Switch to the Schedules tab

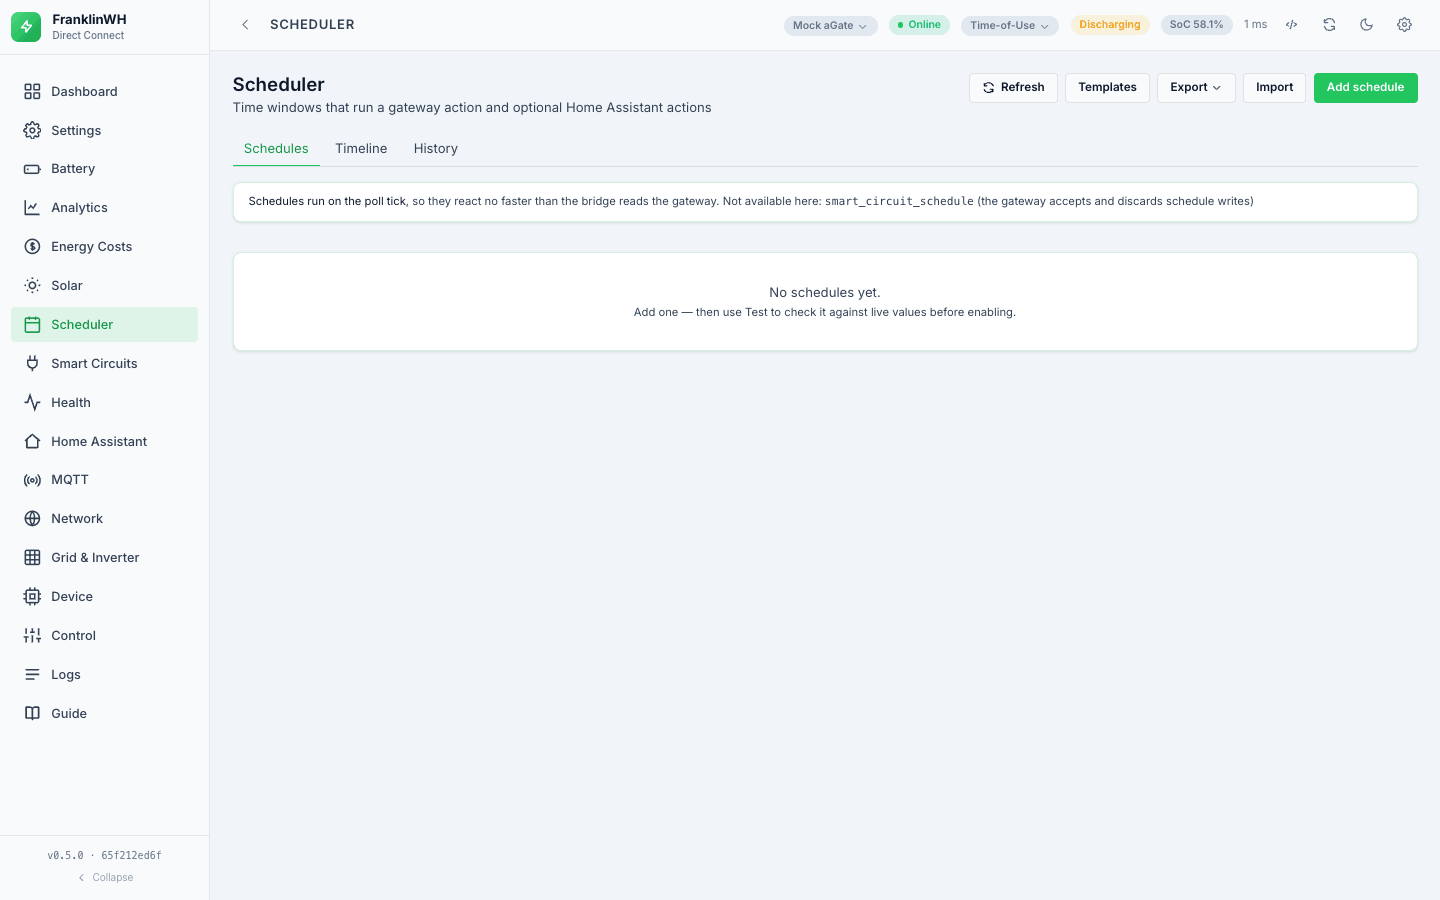[x=276, y=148]
